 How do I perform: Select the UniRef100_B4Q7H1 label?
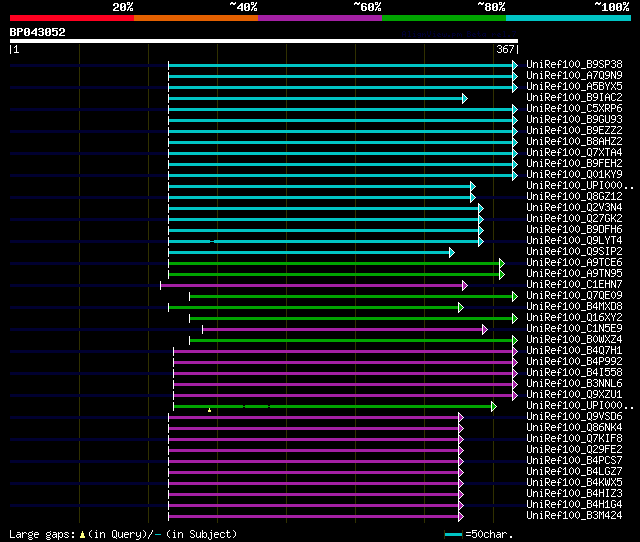point(574,351)
